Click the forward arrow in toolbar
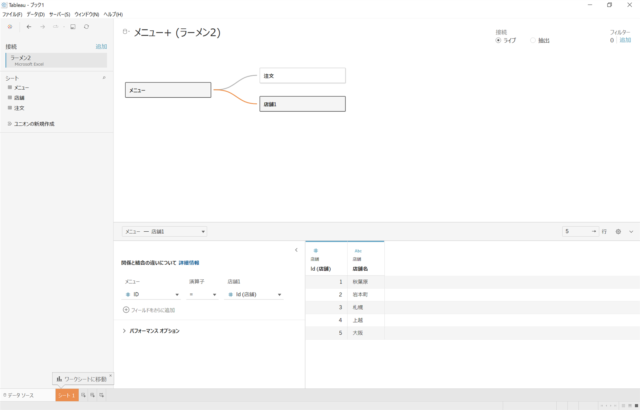Screen dimensions: 640x410 [42, 27]
